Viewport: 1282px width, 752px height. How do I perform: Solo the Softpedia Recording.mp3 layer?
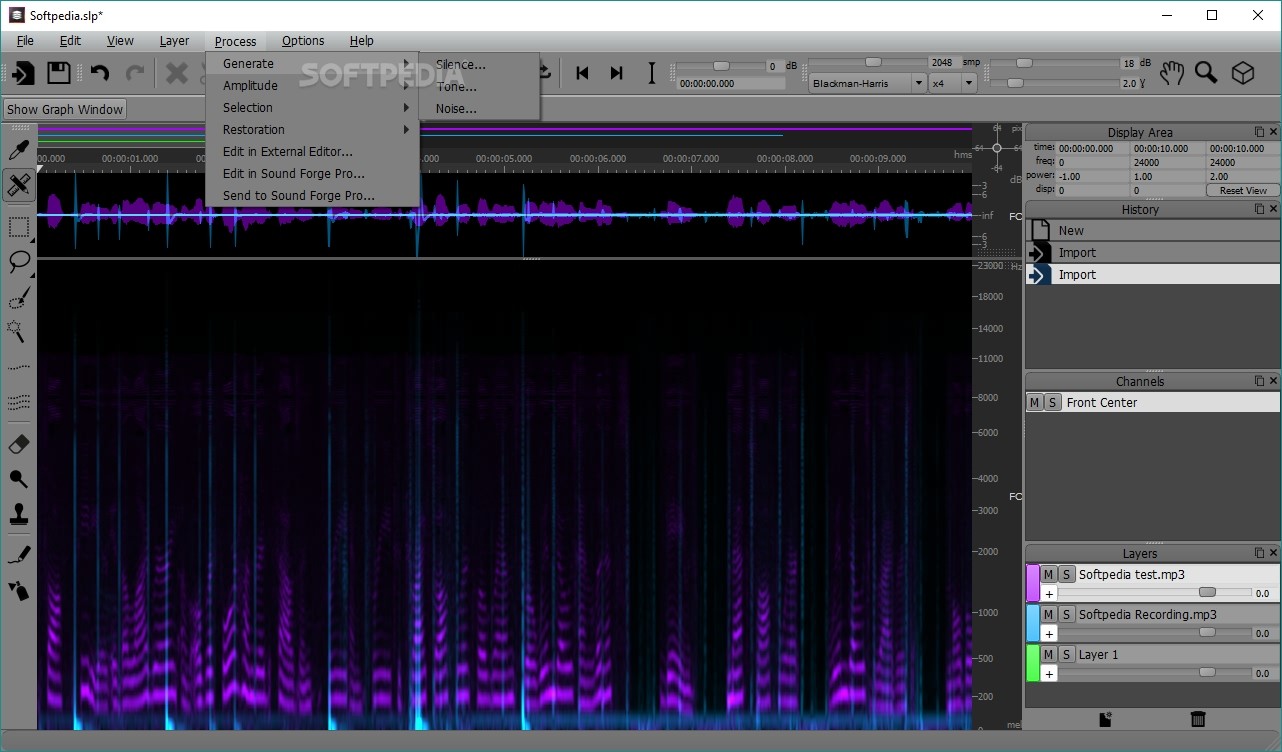click(1067, 614)
